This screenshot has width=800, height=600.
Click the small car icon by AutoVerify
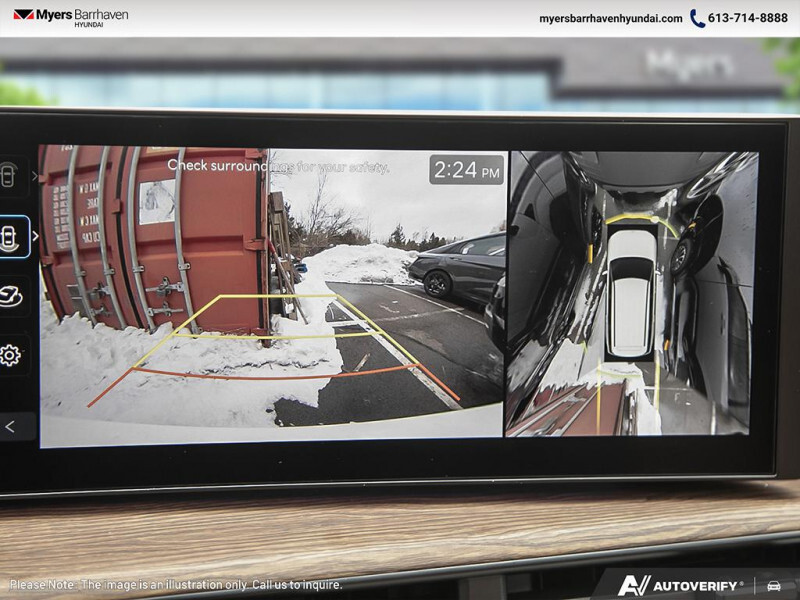pos(773,585)
